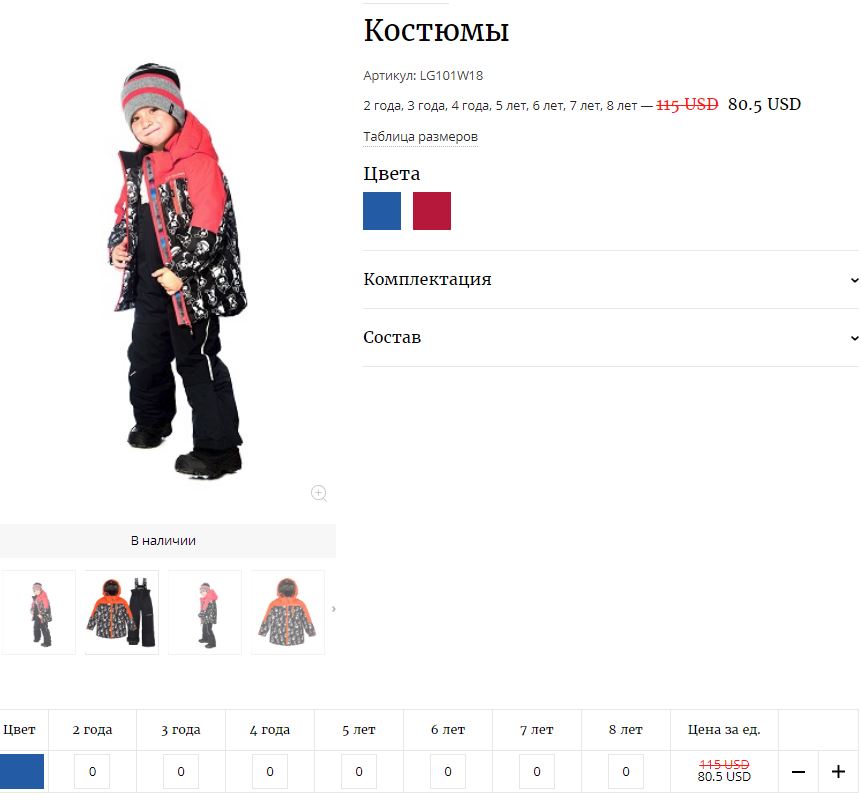Click quantity field for 2 года

[92, 772]
